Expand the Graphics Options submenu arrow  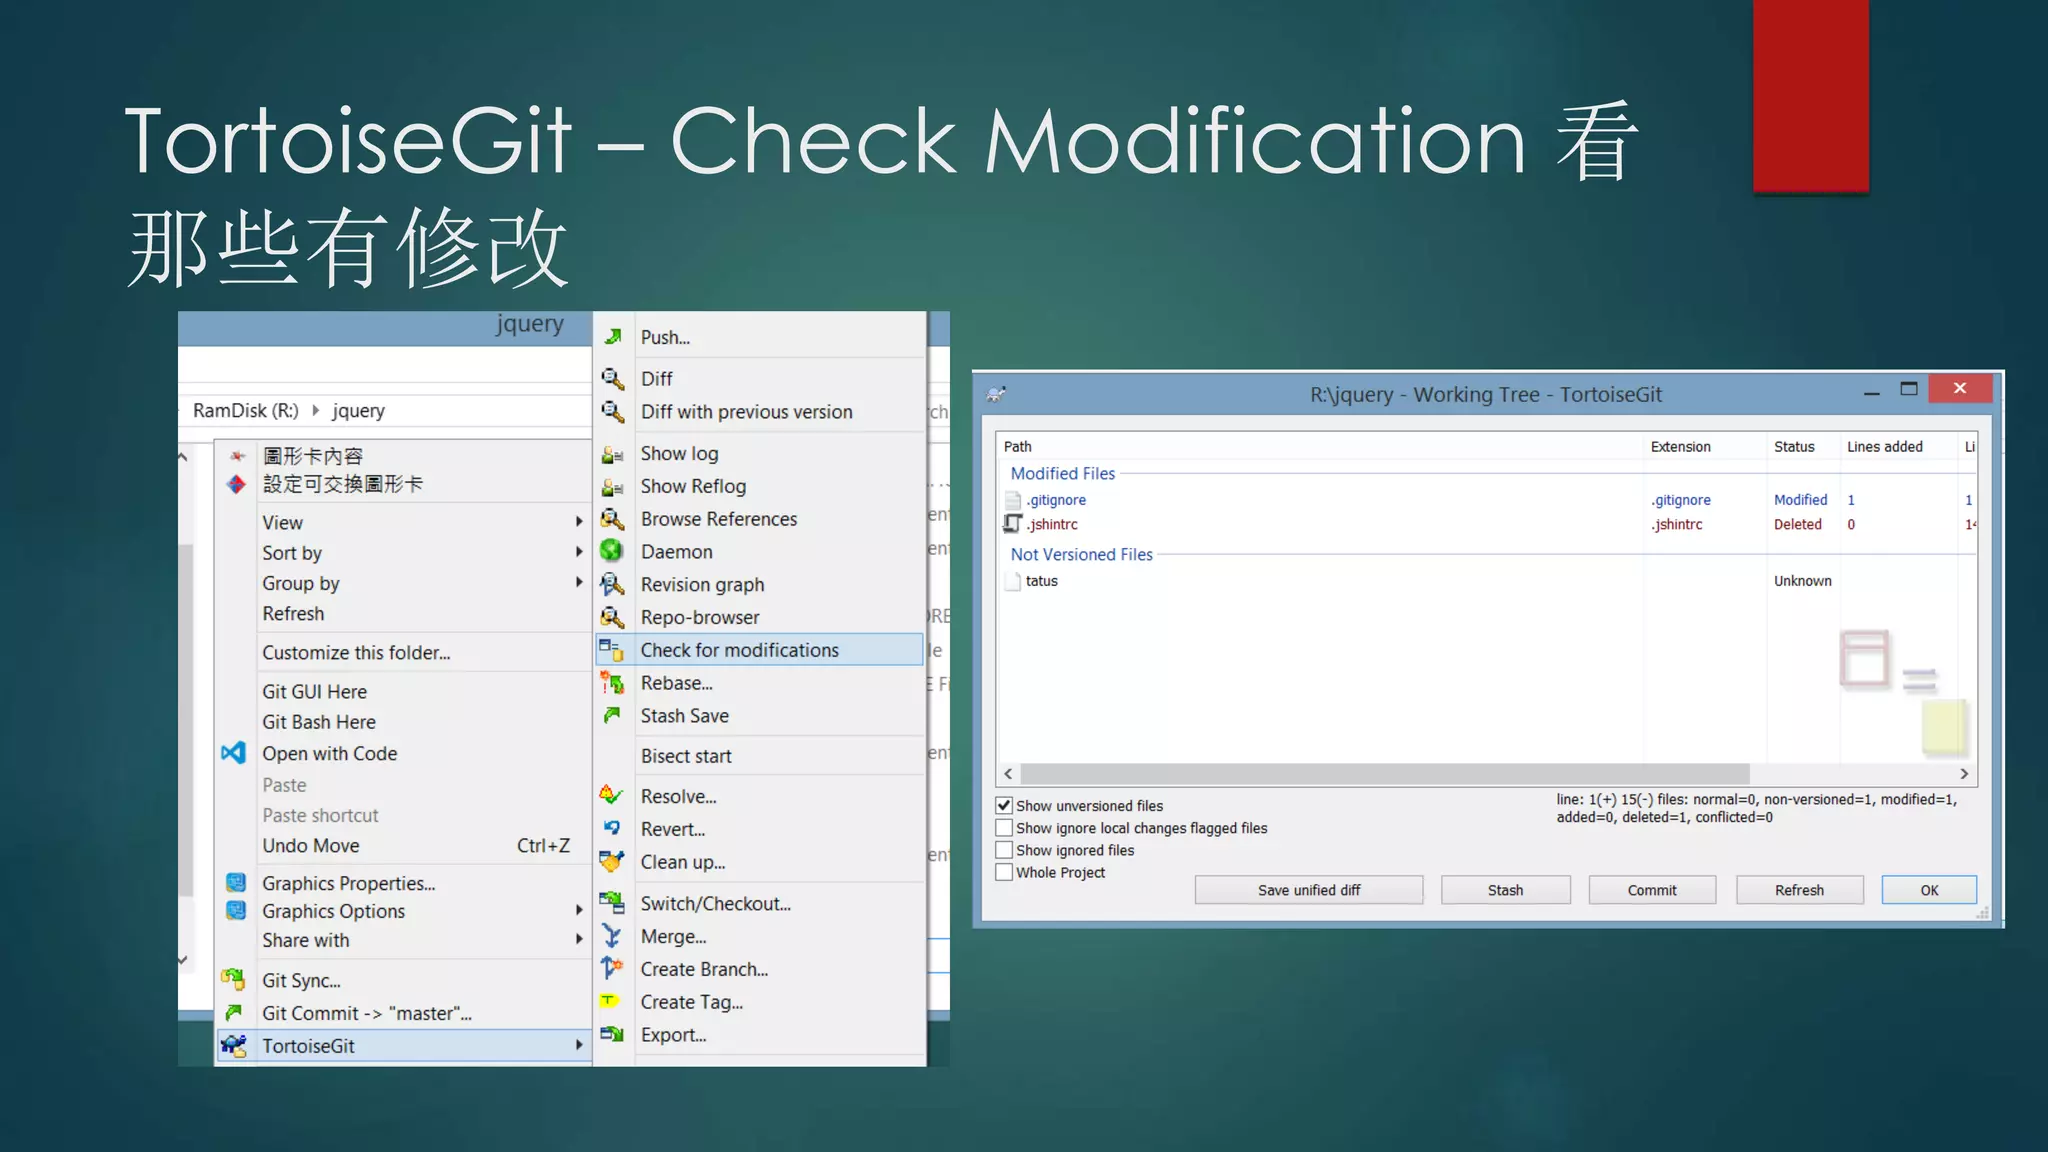coord(579,911)
